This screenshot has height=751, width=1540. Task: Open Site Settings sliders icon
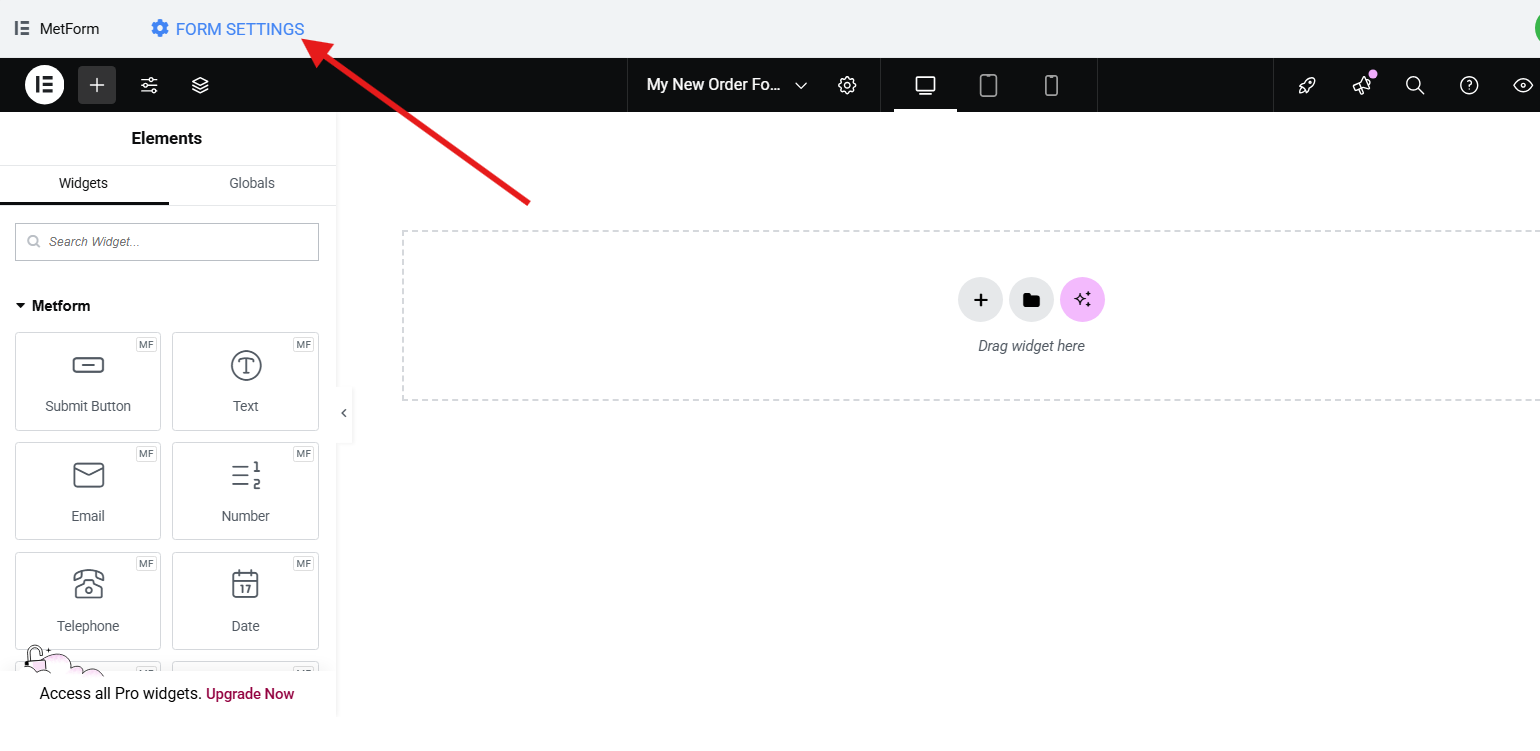pyautogui.click(x=149, y=85)
